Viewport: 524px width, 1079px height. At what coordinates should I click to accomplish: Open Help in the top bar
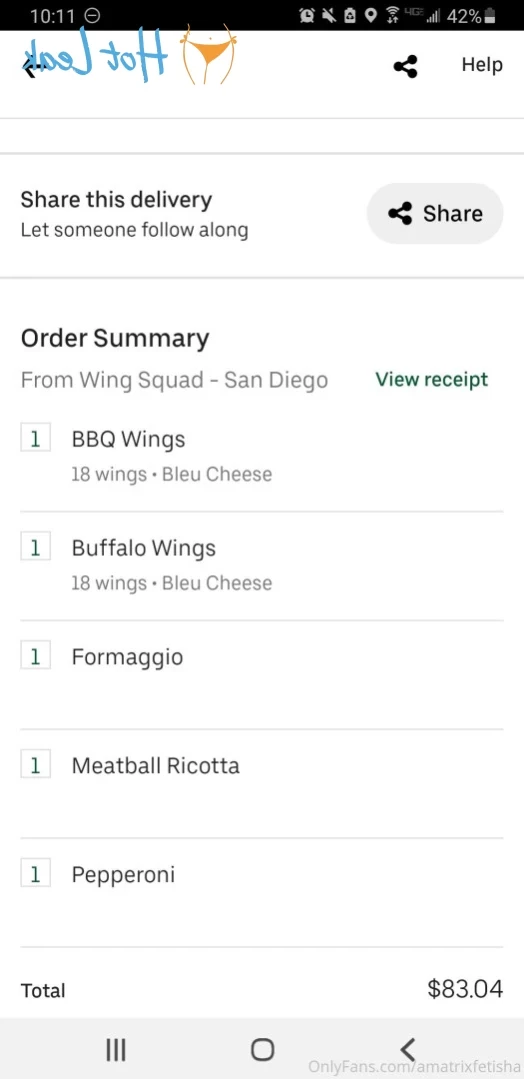pos(482,65)
